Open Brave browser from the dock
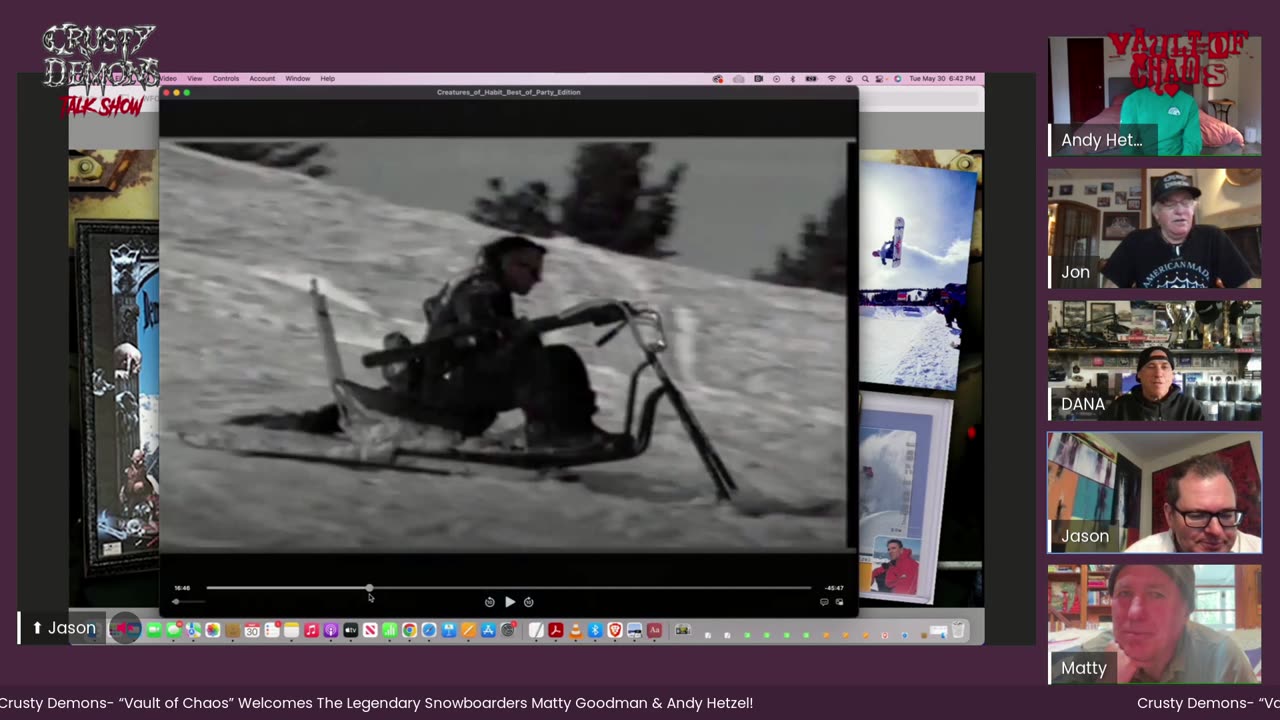 (614, 630)
